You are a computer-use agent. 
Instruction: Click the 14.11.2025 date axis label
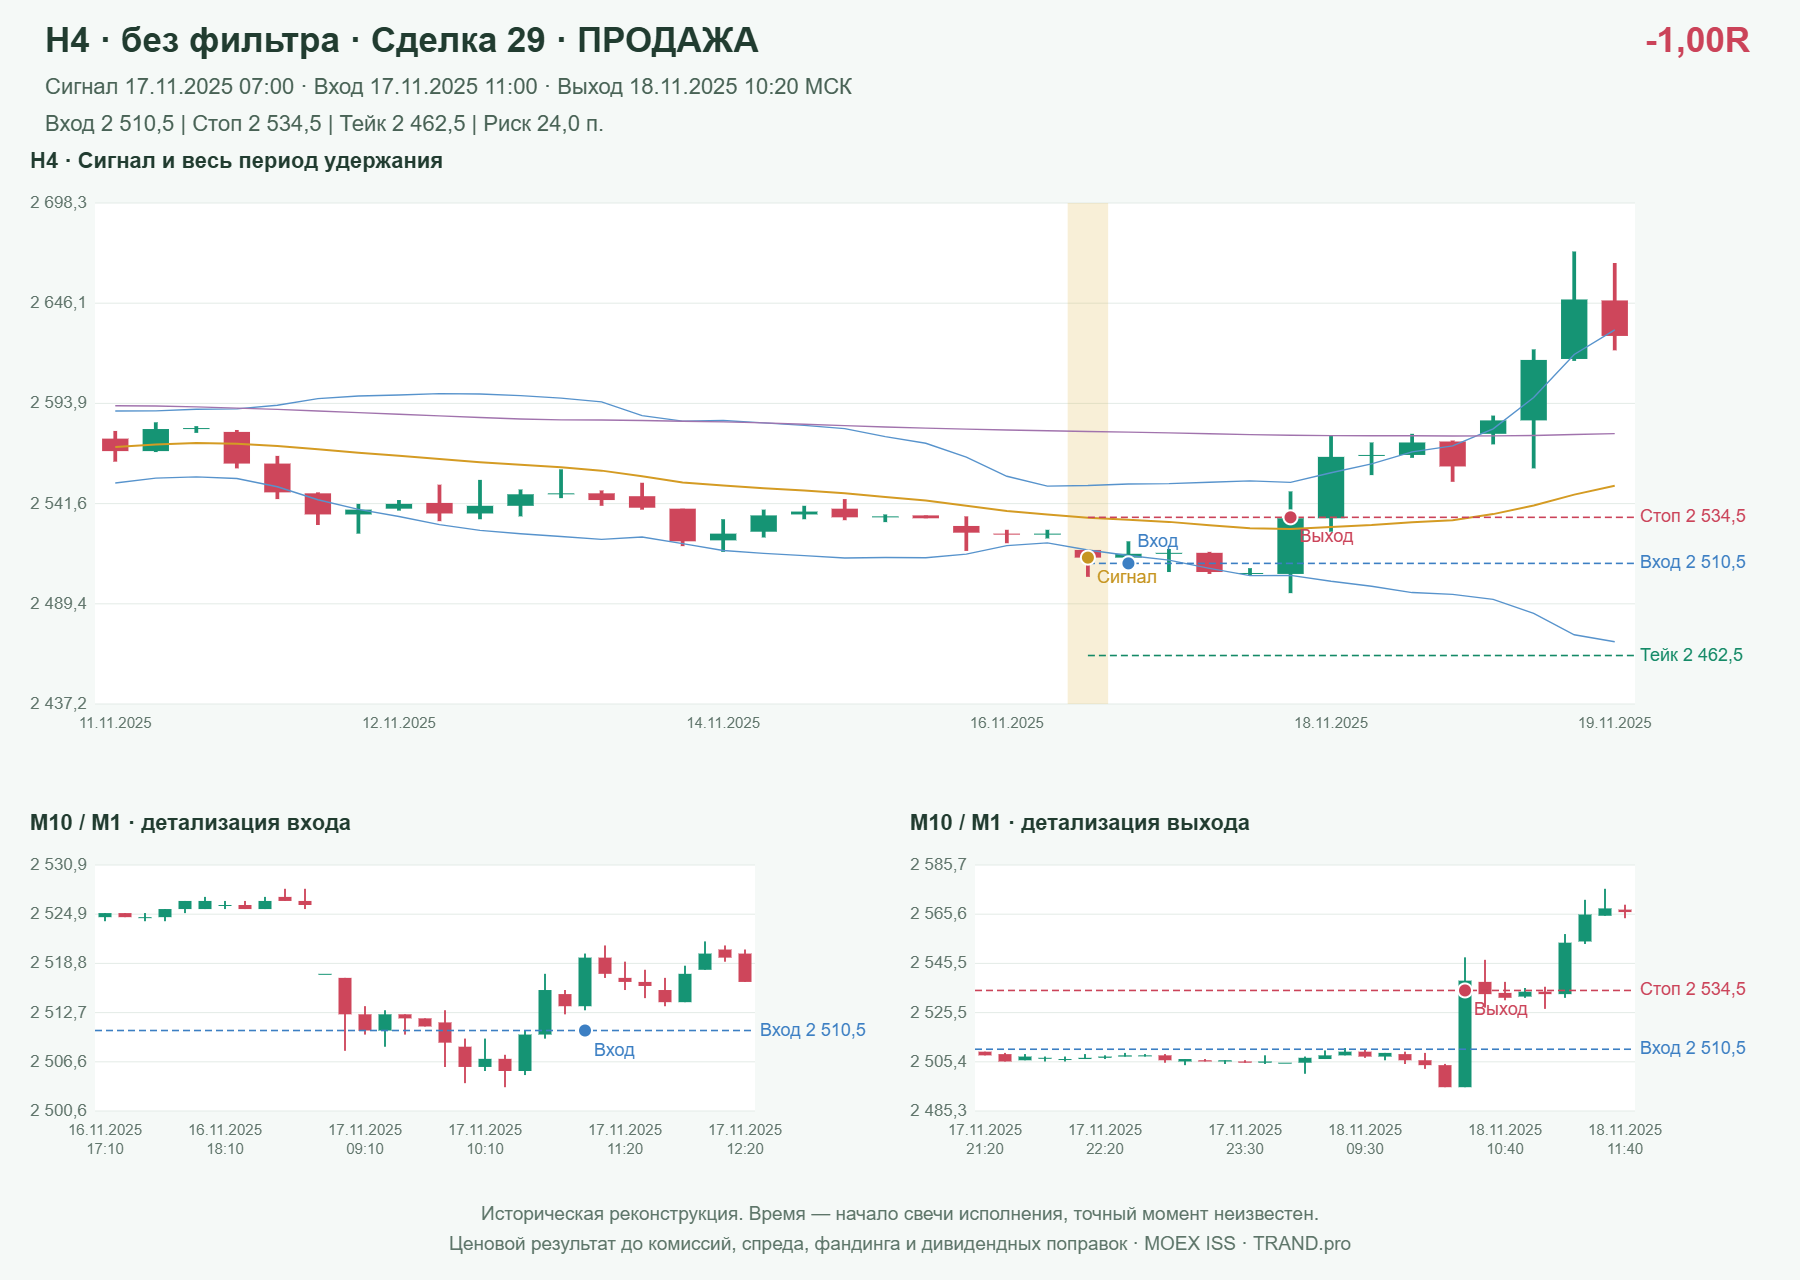point(723,723)
